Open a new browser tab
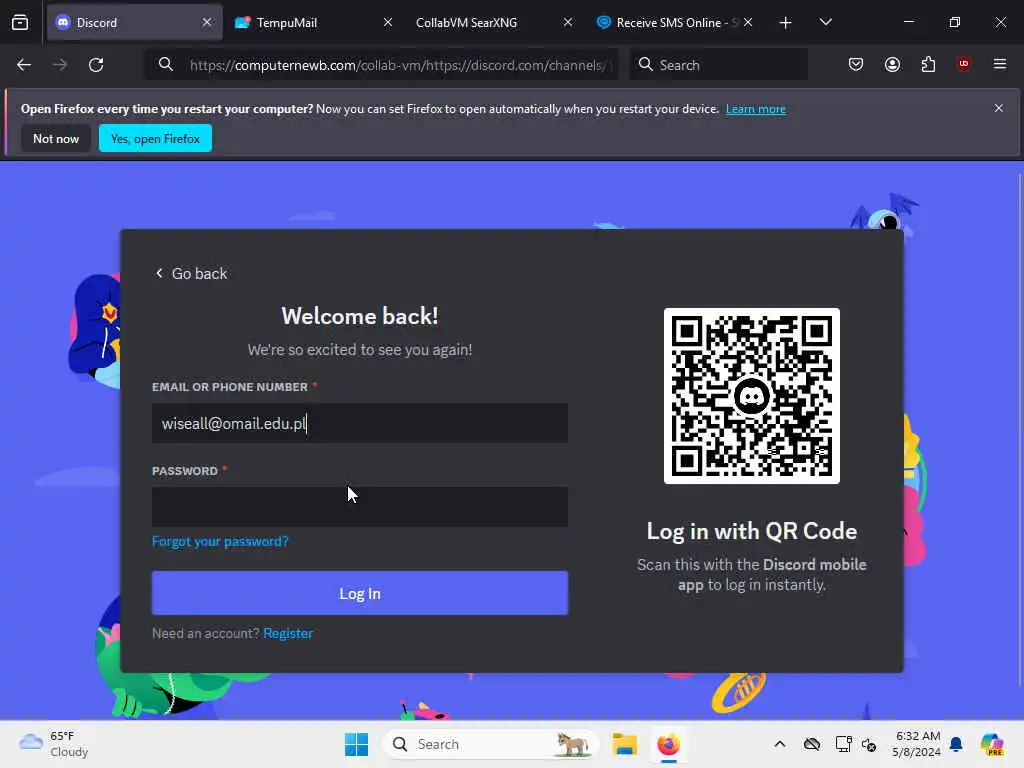1024x768 pixels. pos(785,23)
